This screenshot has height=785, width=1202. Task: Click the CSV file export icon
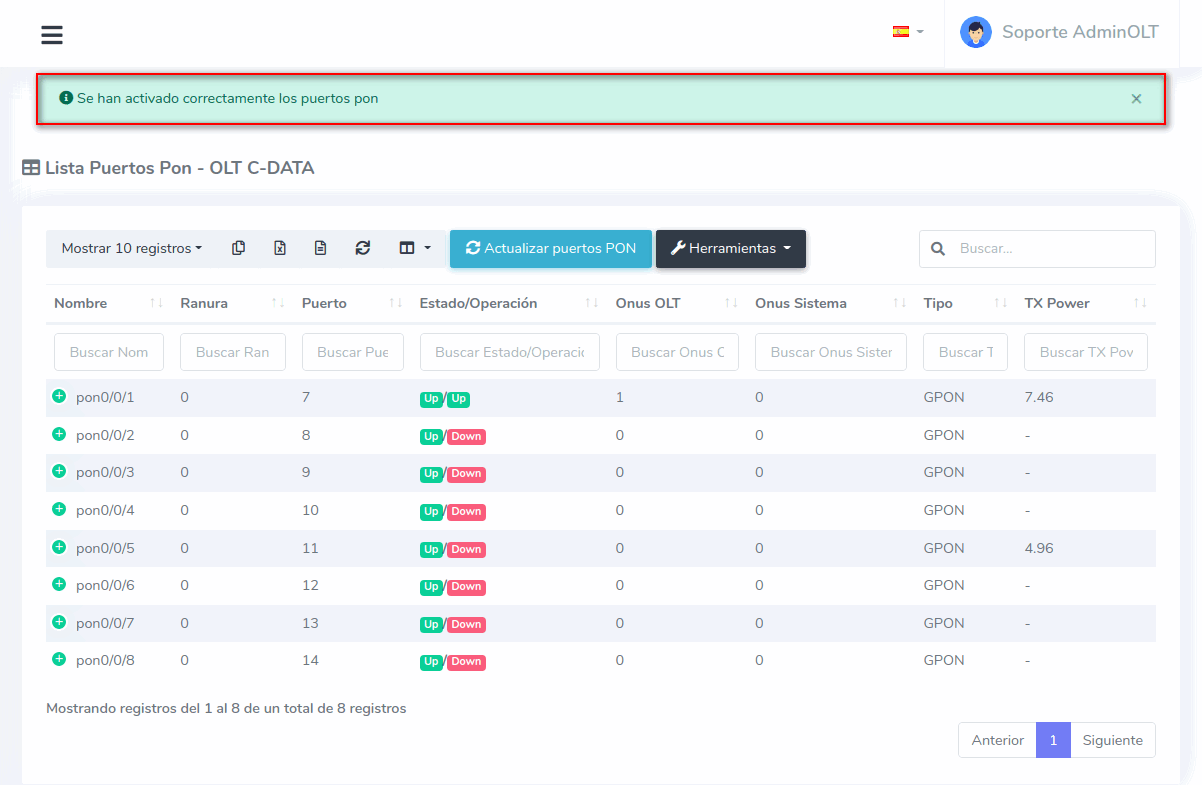[x=320, y=248]
